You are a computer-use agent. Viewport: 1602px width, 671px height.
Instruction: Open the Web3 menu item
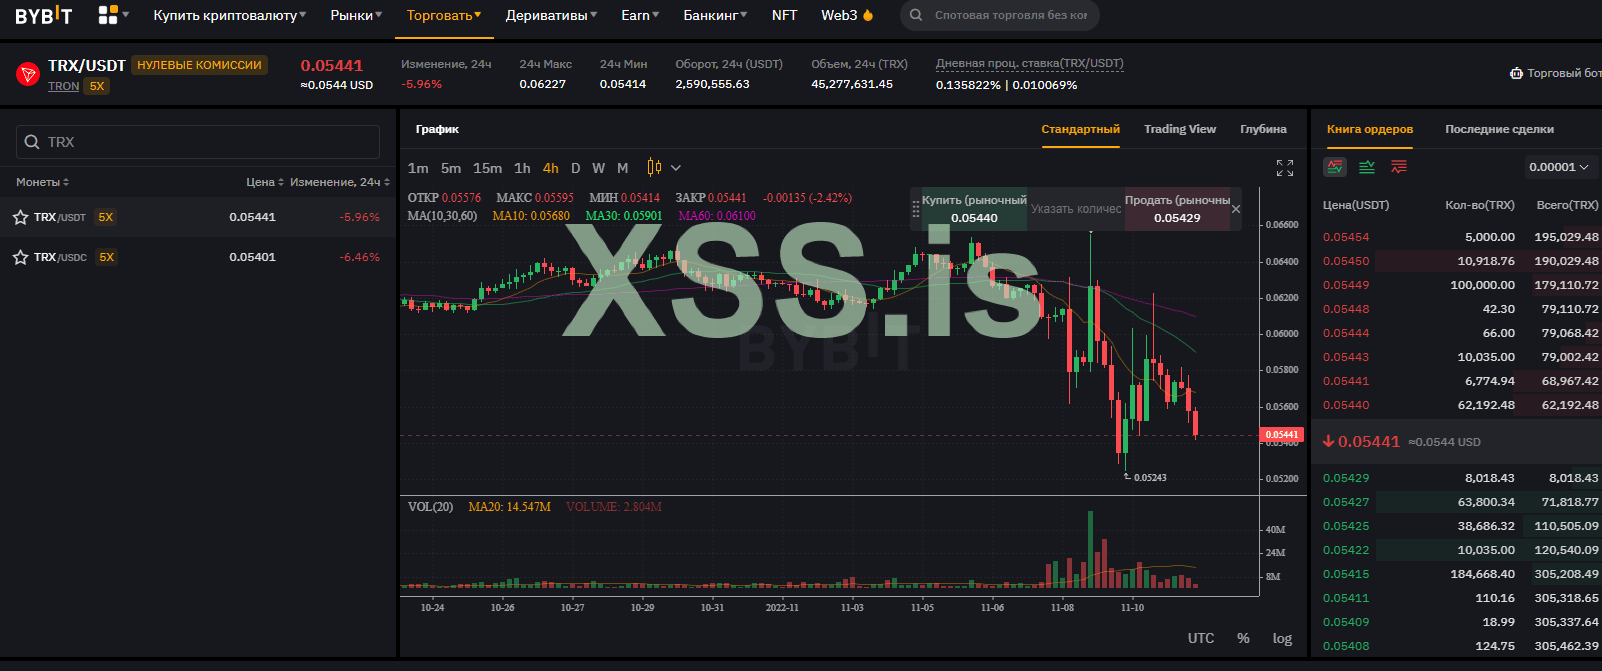point(839,15)
